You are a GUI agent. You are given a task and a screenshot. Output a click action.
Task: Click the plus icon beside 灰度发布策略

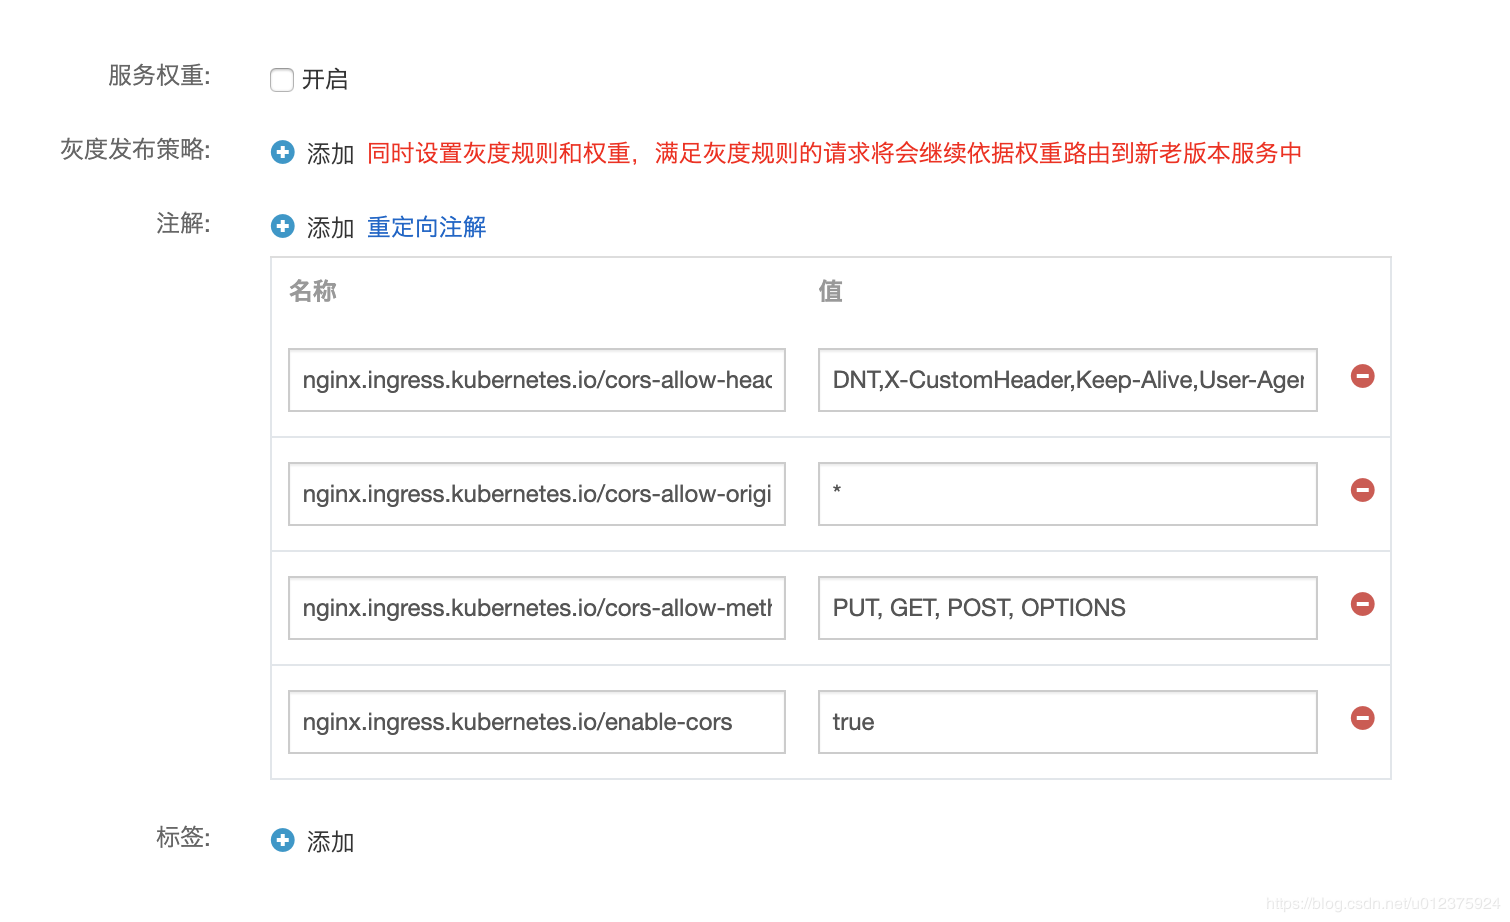283,152
